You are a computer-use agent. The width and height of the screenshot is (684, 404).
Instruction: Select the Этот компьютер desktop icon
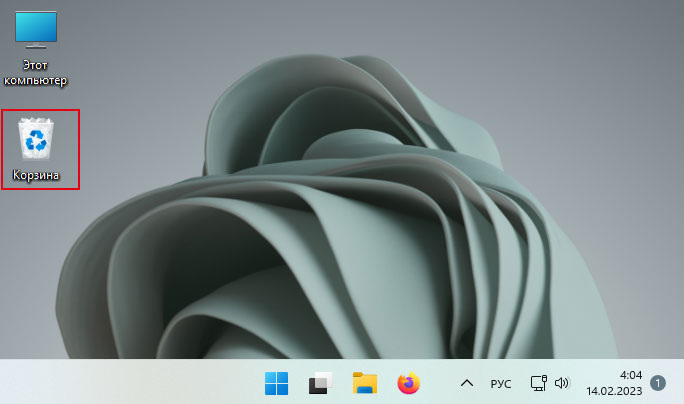point(36,48)
